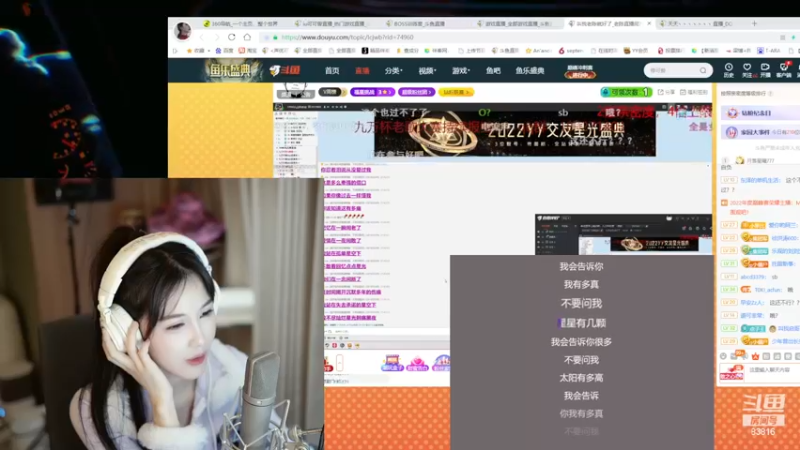Screen dimensions: 800x450
Task: Go to 首页 in Douyu navigation
Action: pos(332,70)
